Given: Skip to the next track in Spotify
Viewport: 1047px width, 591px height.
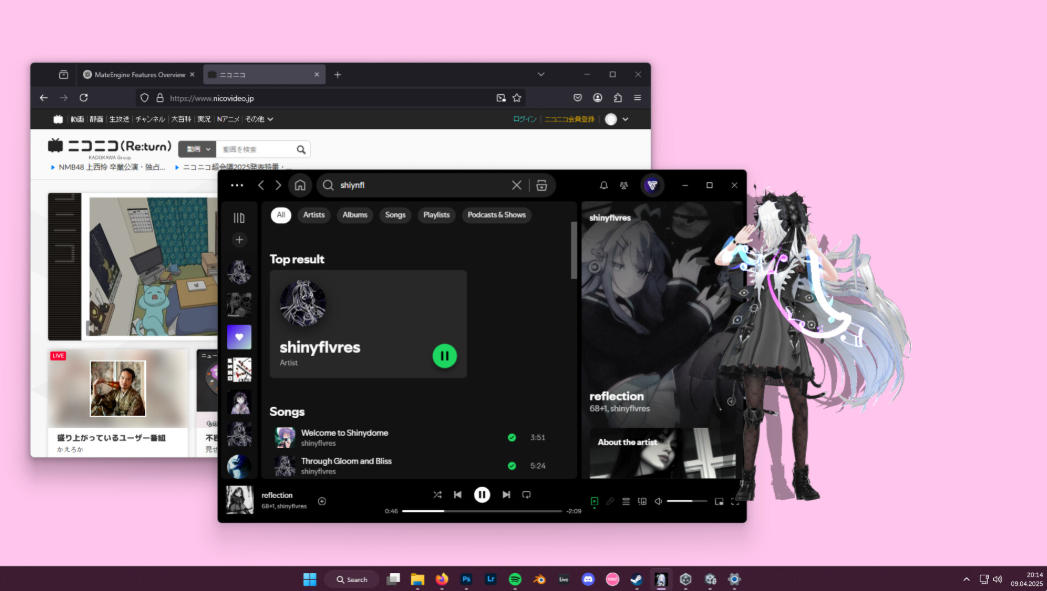Looking at the screenshot, I should 506,495.
